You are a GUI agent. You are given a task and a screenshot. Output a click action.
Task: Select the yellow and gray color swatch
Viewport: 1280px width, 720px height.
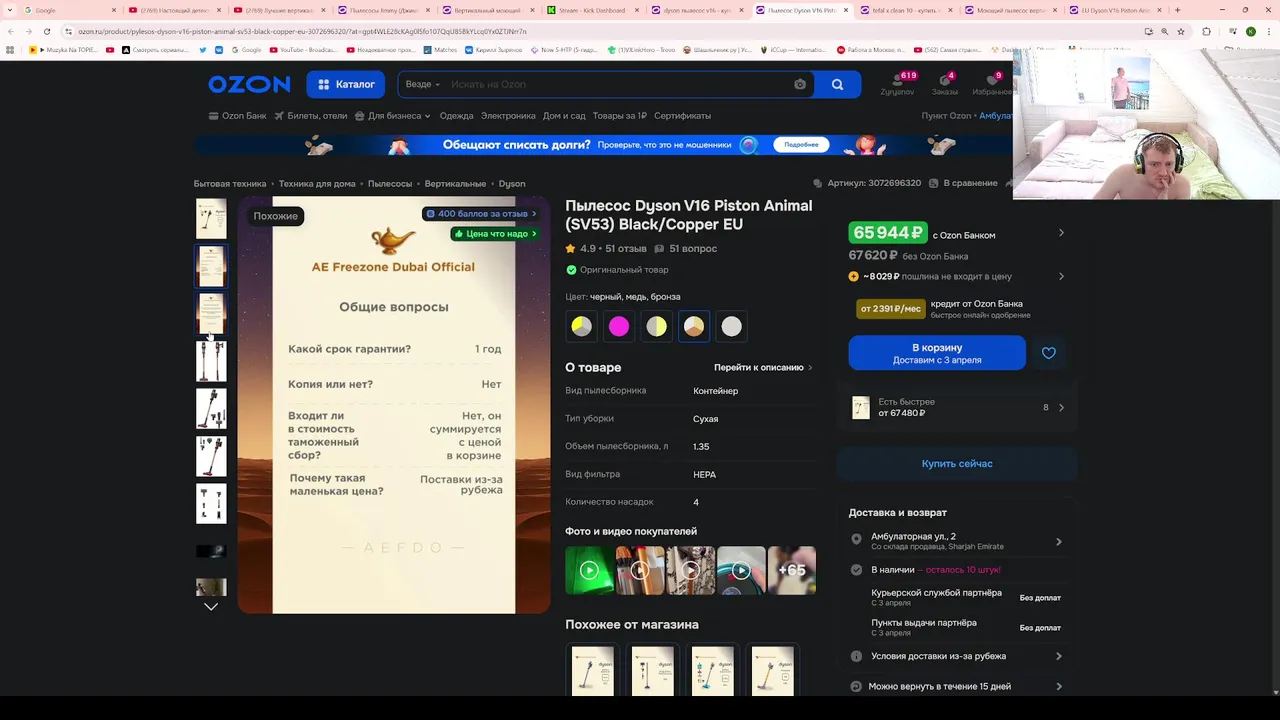point(656,326)
